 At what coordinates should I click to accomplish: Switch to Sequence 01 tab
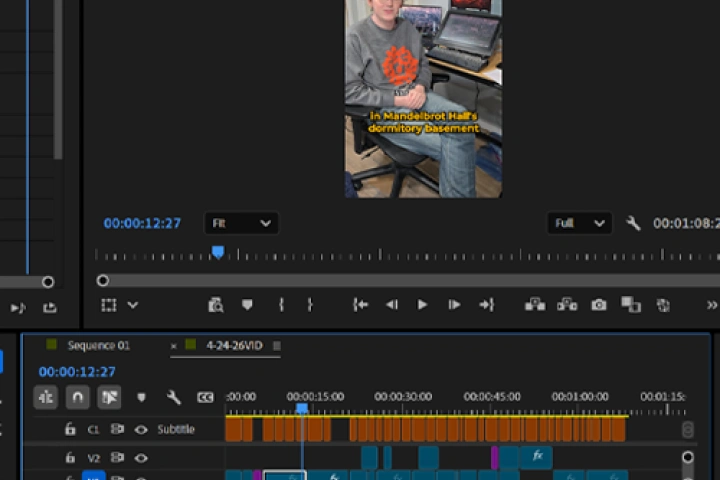[98, 345]
